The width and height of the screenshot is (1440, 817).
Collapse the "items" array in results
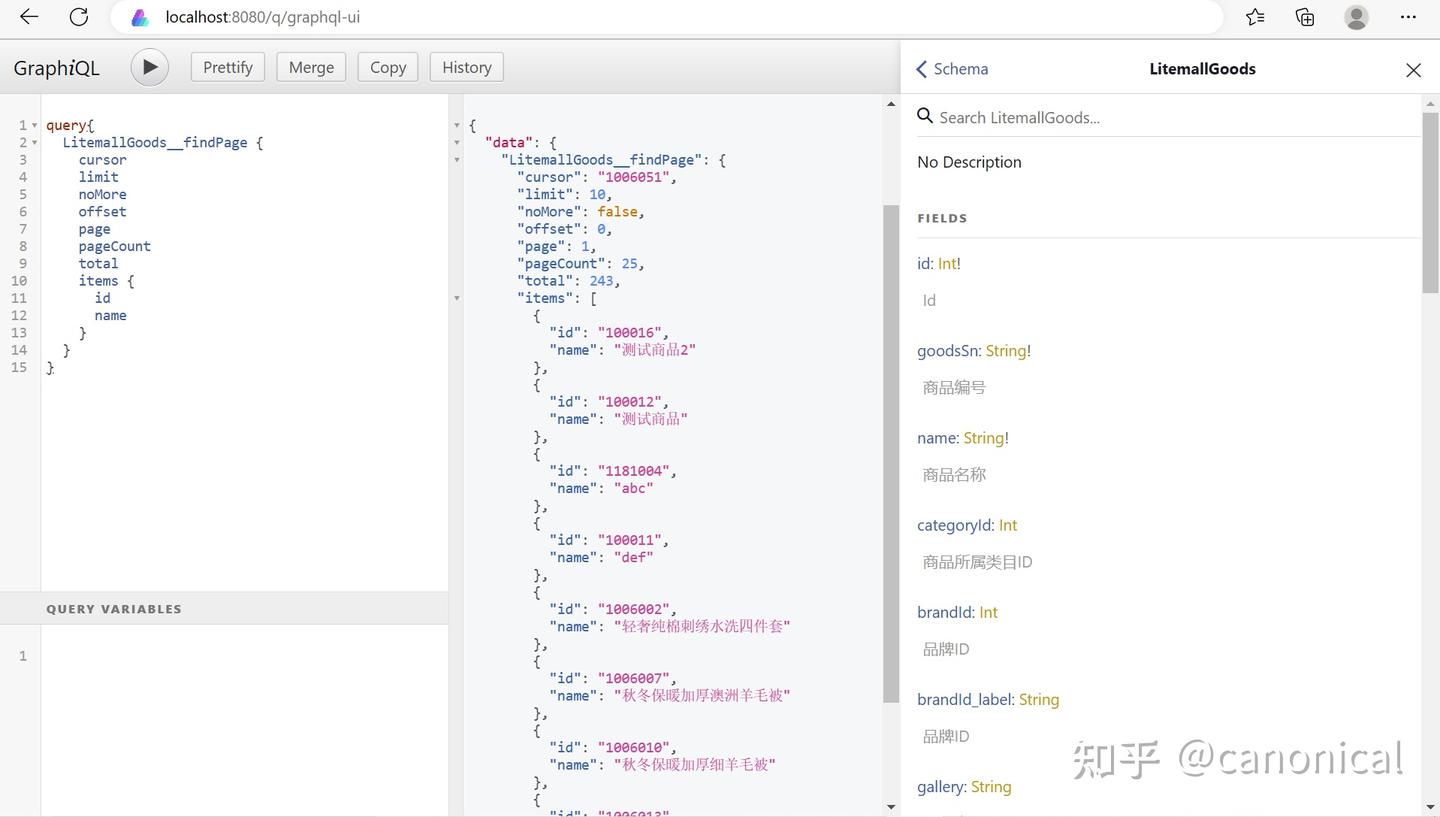[x=457, y=298]
